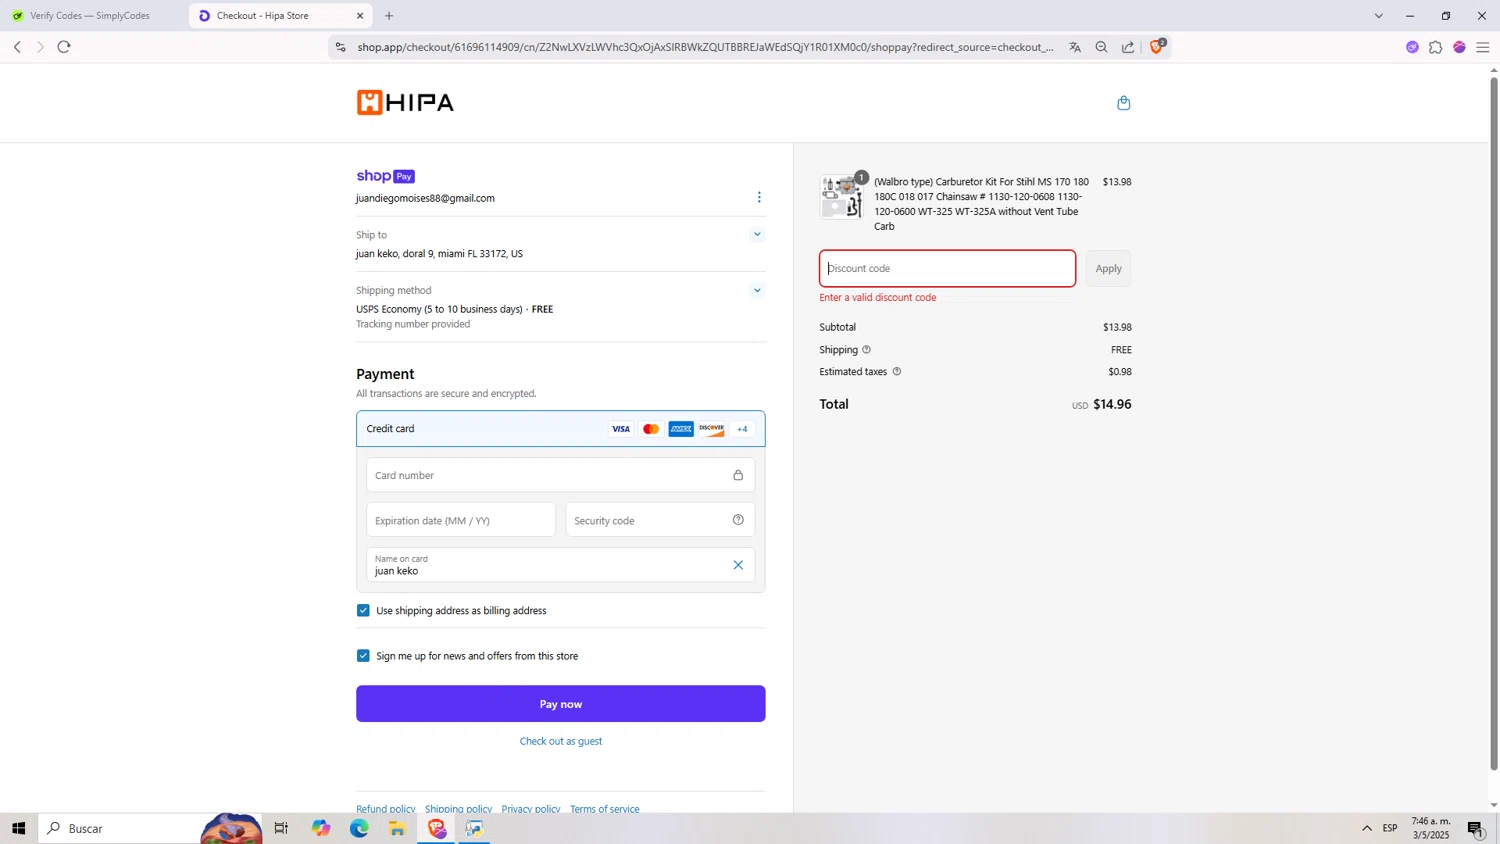Click the Apply discount button
This screenshot has width=1500, height=844.
[x=1108, y=268]
